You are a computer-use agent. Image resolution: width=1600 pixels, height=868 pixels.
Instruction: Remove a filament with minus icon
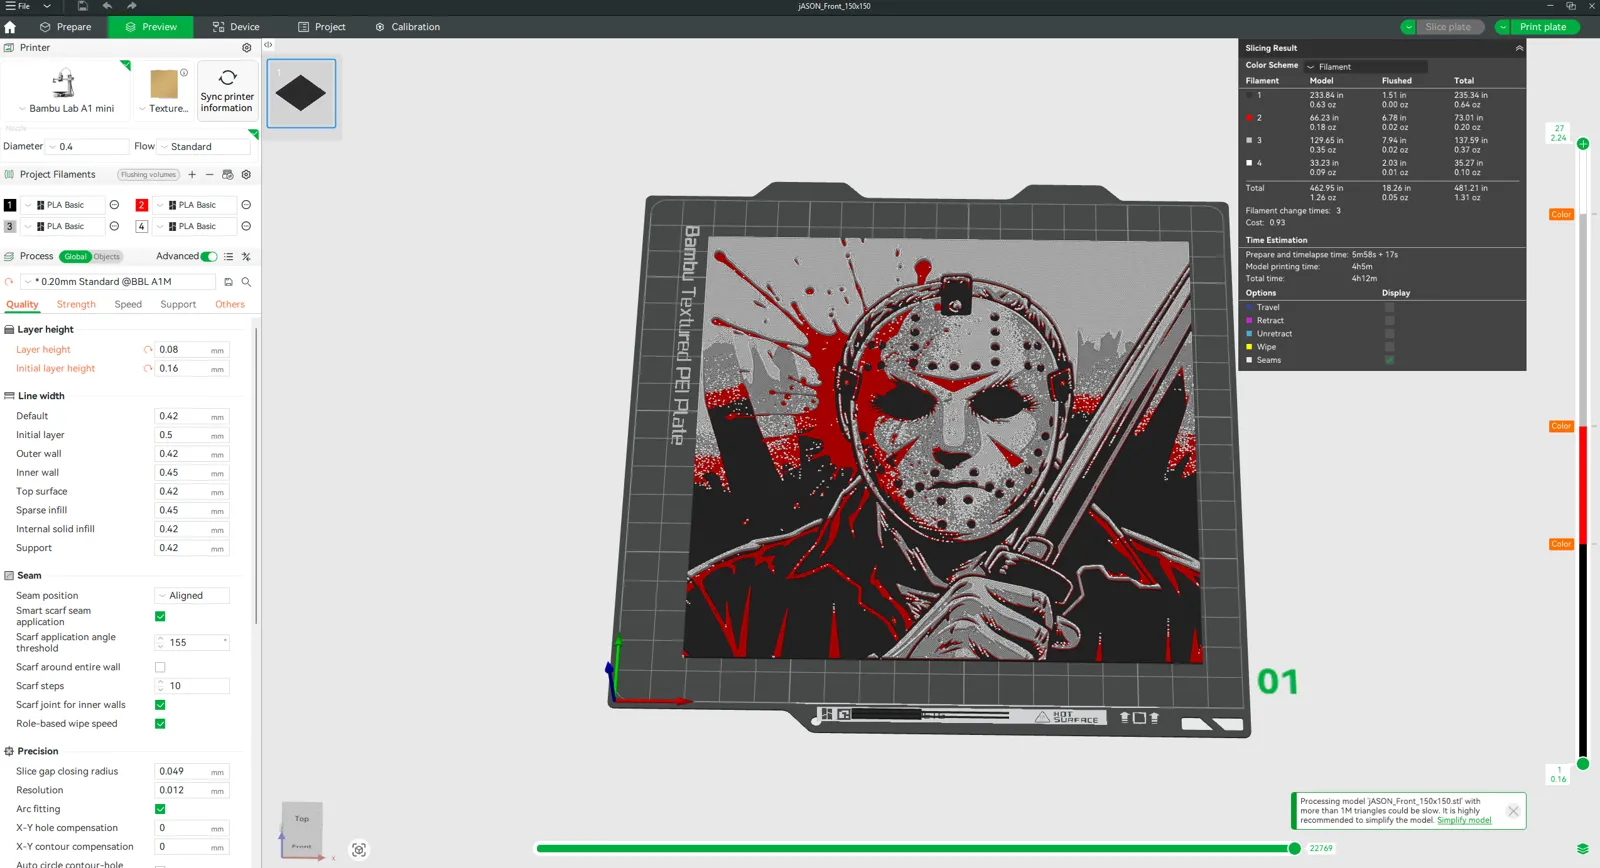pyautogui.click(x=210, y=175)
